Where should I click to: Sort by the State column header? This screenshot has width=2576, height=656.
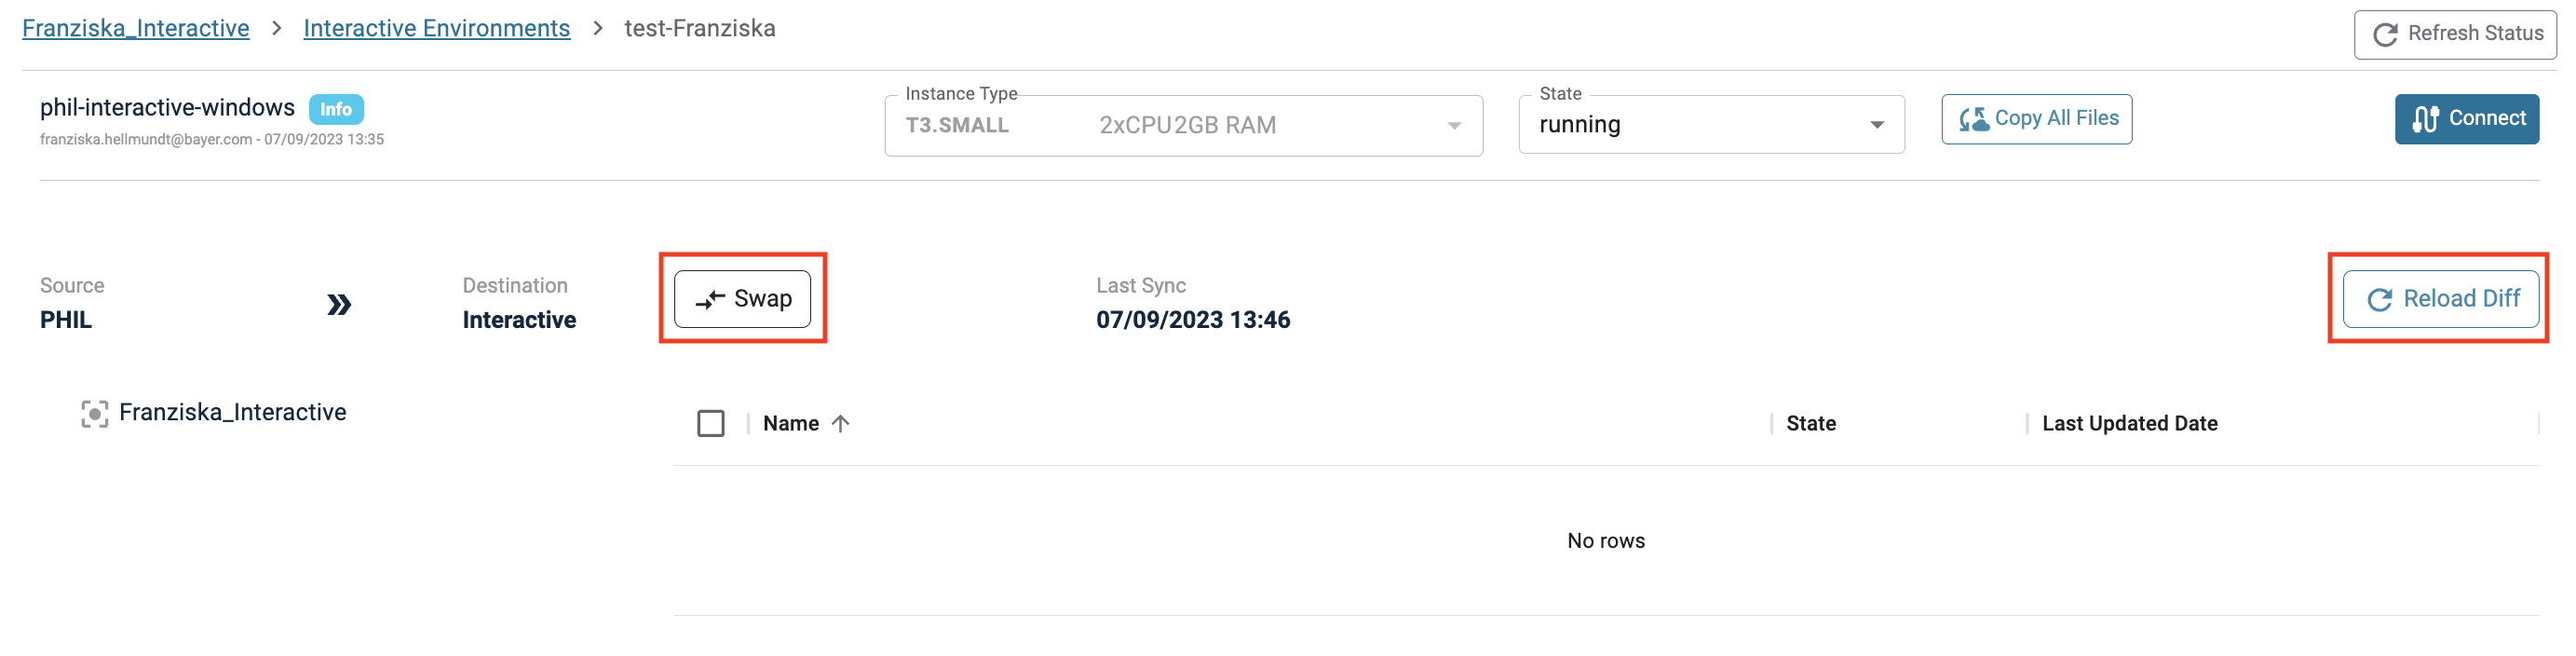click(1810, 423)
